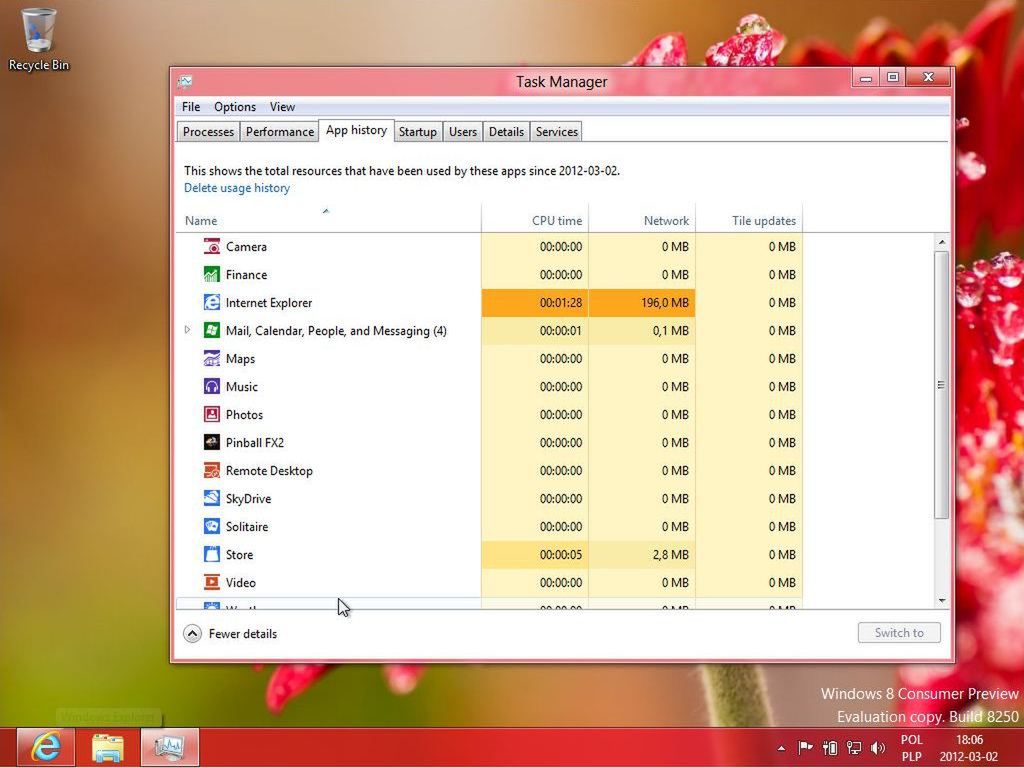
Task: Click the taskbar clock 18:06
Action: click(x=969, y=748)
